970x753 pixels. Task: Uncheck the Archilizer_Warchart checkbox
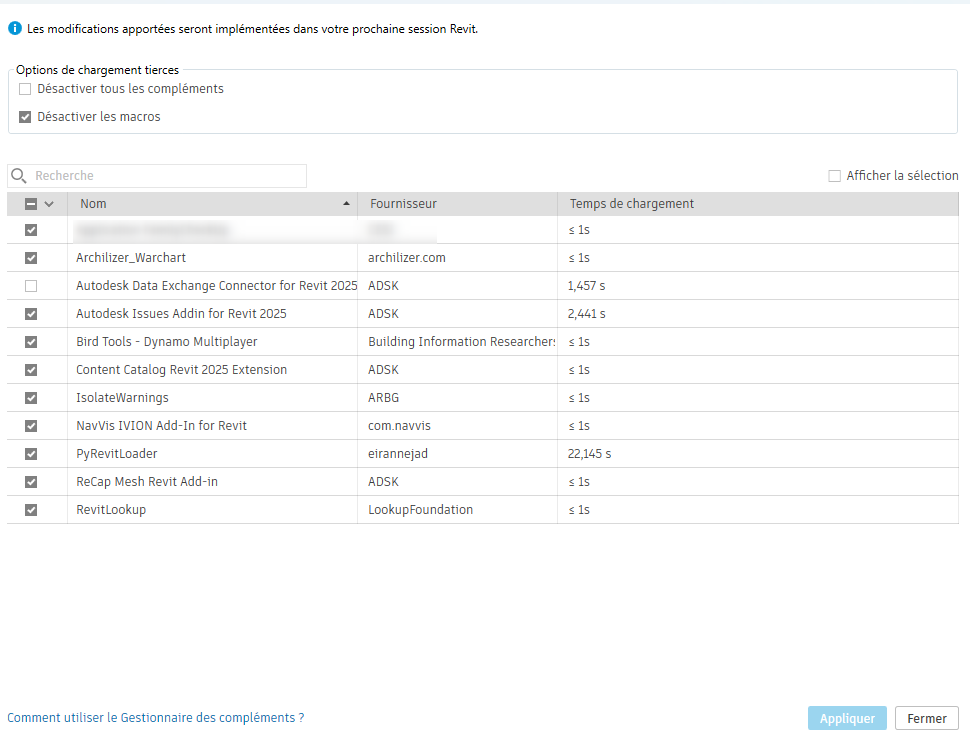(x=31, y=258)
